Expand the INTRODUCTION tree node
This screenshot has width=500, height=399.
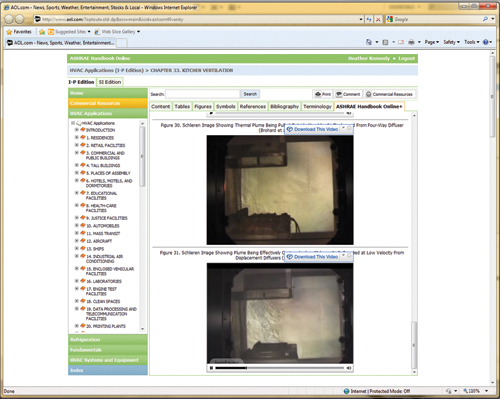pos(77,129)
